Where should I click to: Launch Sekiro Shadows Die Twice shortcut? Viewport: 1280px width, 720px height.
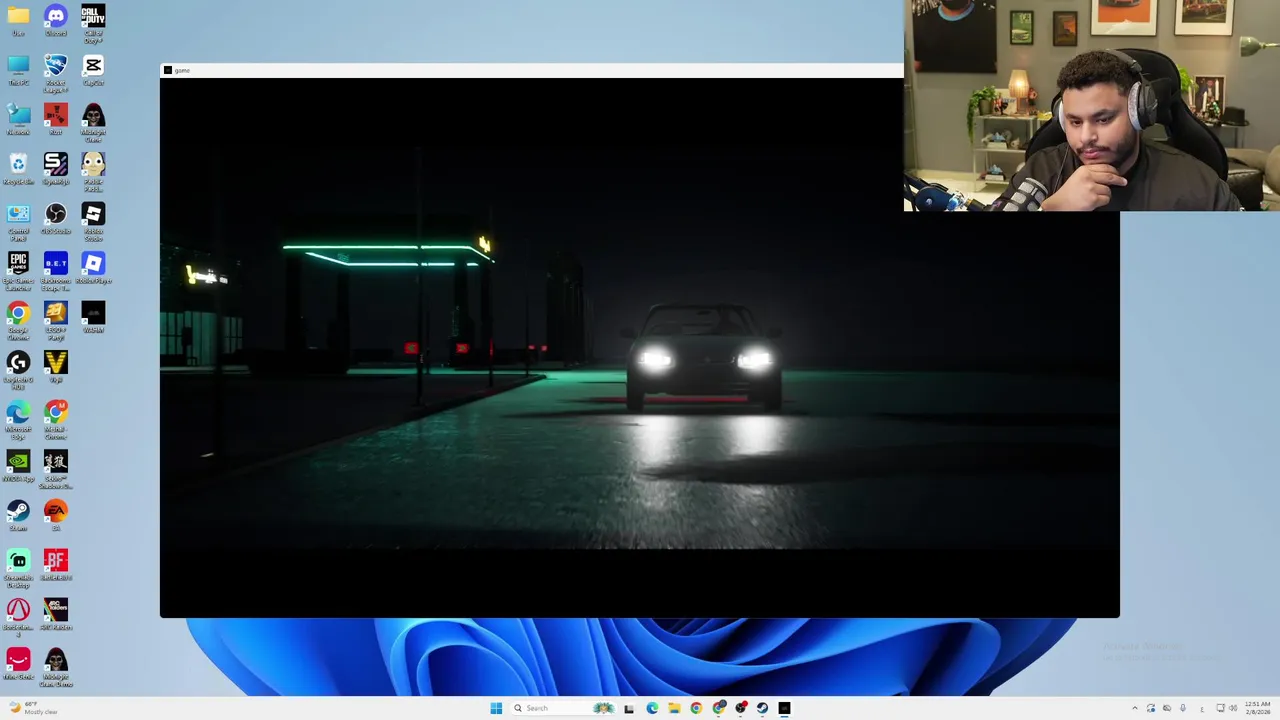click(x=56, y=468)
